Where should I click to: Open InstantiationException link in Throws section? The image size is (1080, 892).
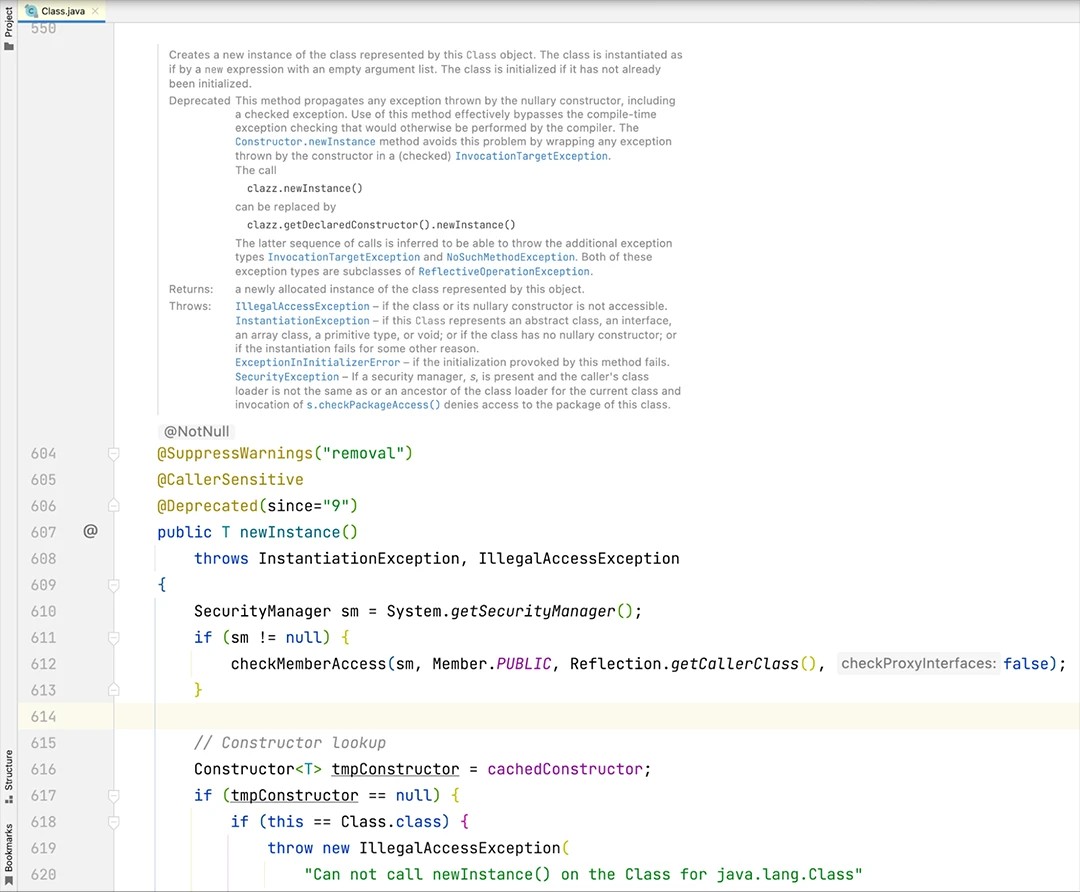point(302,321)
